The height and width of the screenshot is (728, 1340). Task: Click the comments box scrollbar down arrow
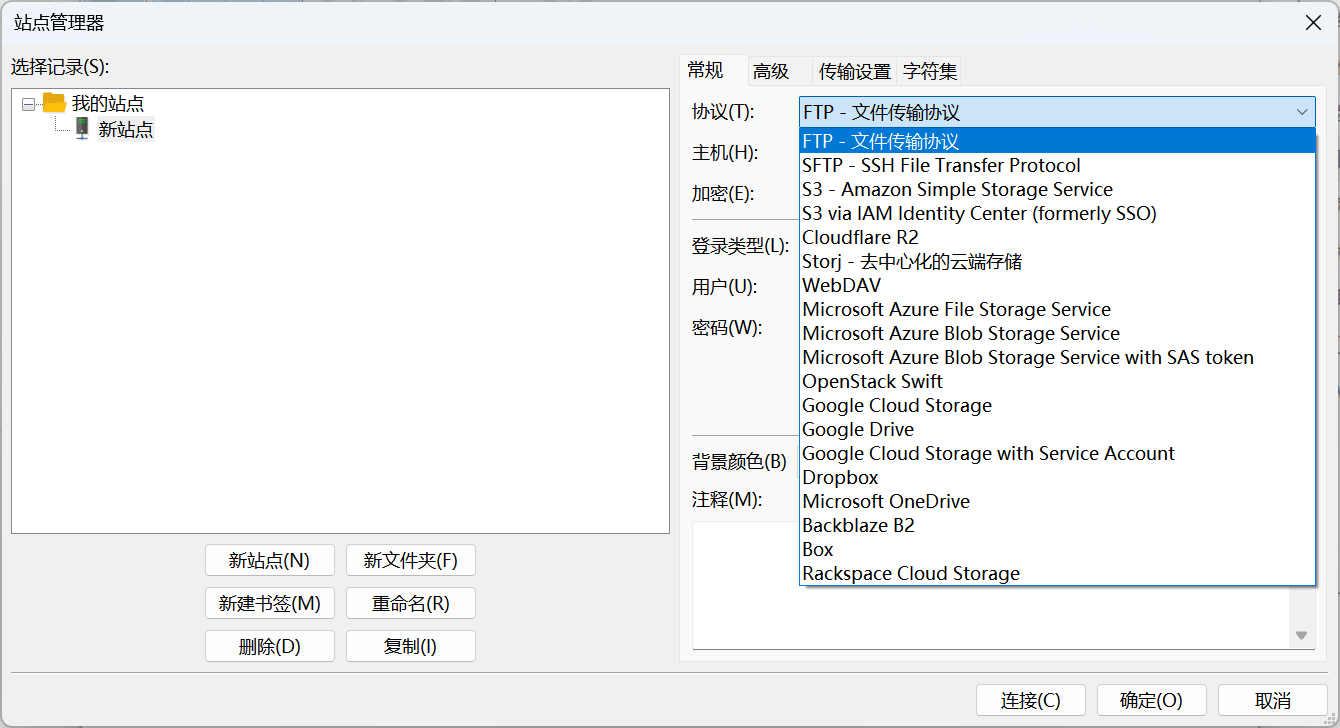pyautogui.click(x=1302, y=635)
